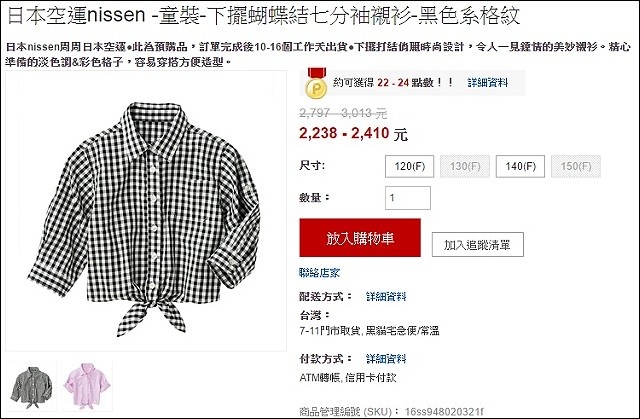640x419 pixels.
Task: Click the quantity input field
Action: pyautogui.click(x=408, y=198)
